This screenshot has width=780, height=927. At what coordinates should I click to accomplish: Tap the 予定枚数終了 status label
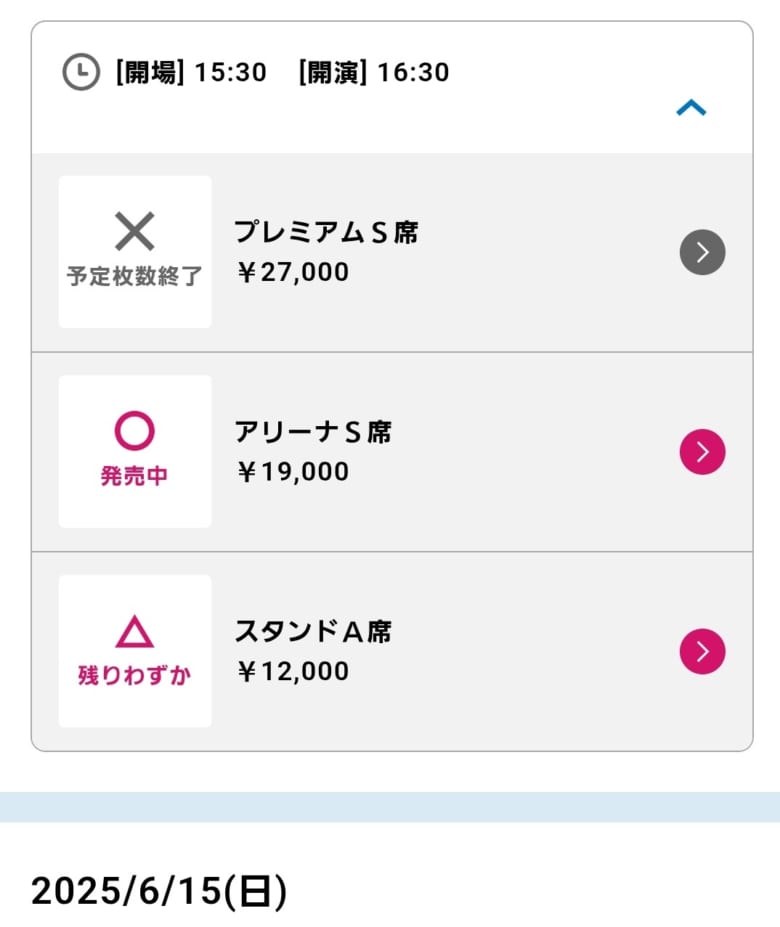[134, 277]
